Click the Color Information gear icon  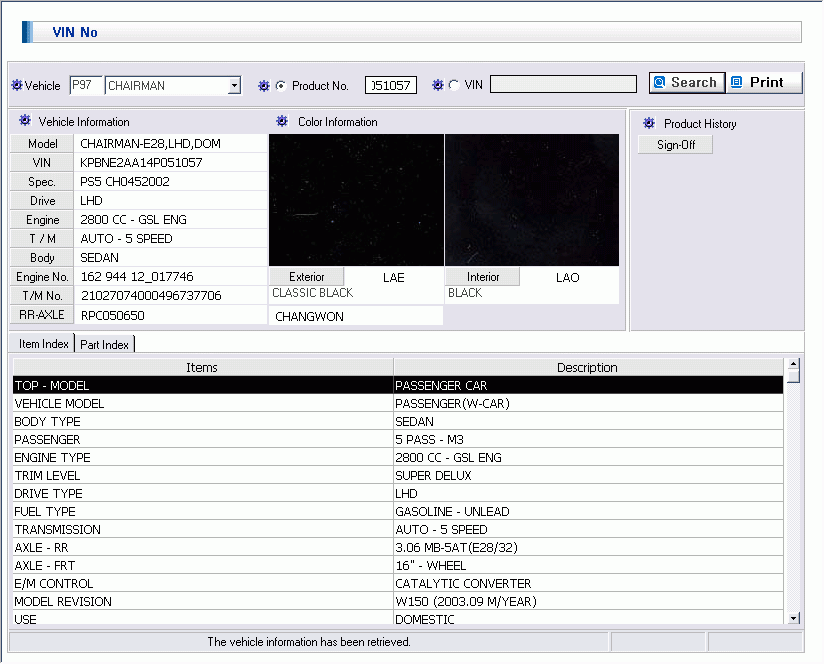282,121
